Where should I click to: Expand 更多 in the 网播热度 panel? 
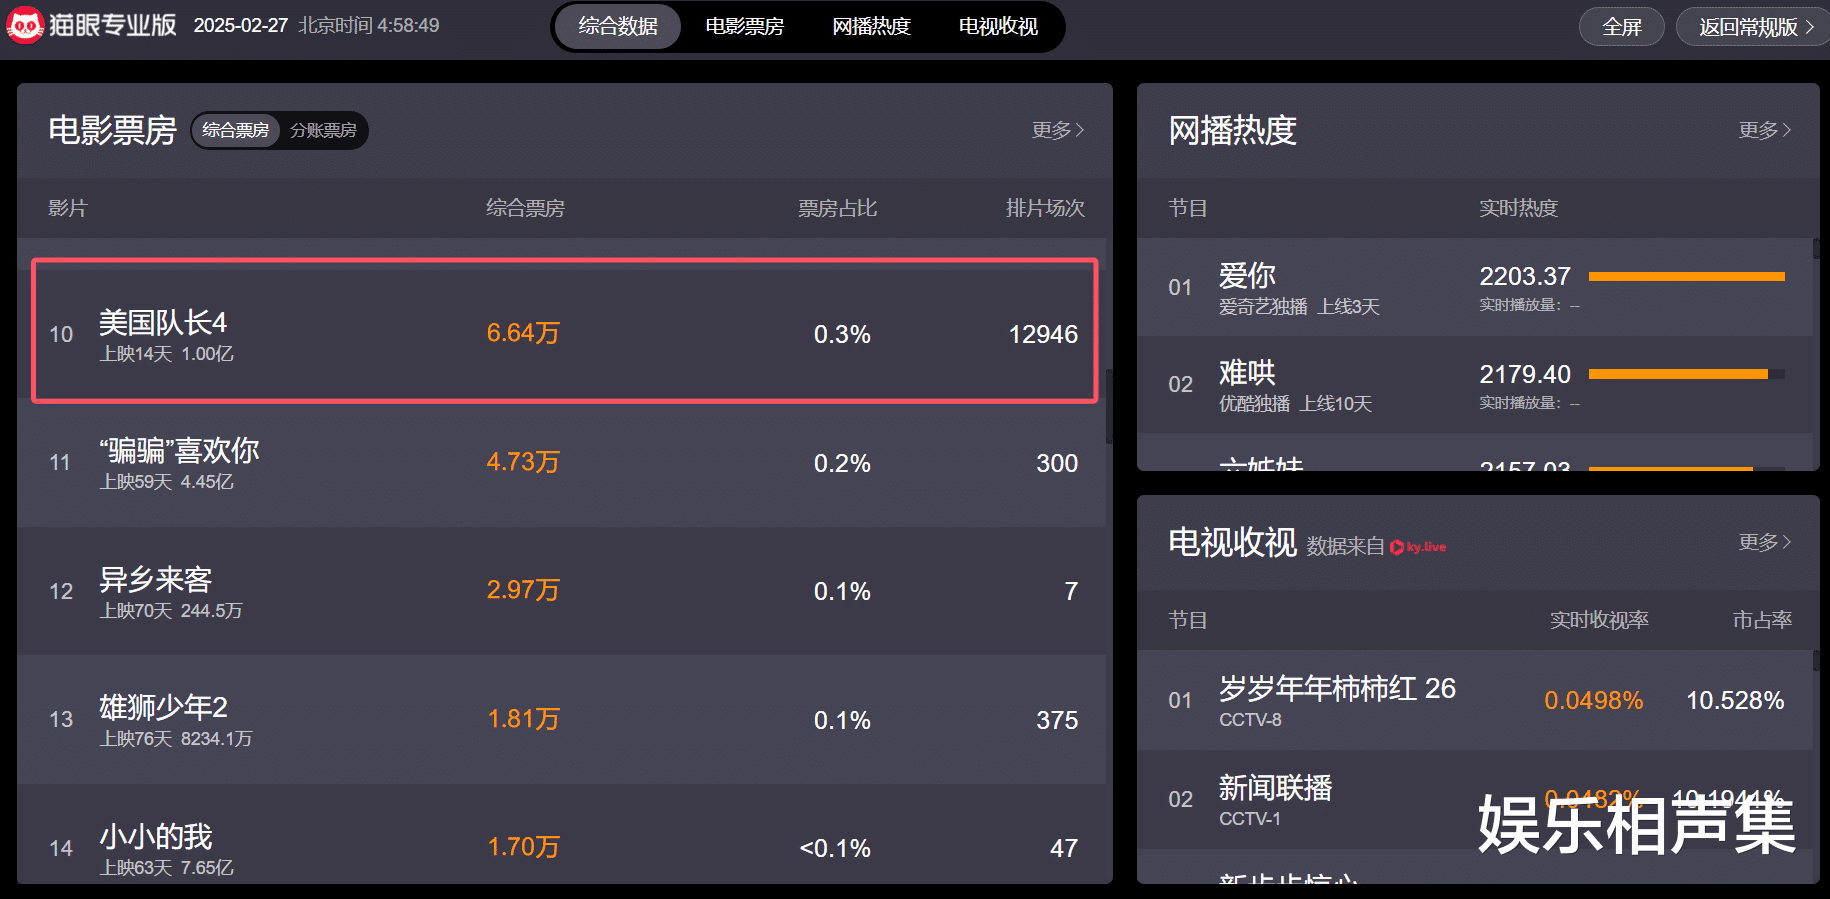pyautogui.click(x=1765, y=130)
